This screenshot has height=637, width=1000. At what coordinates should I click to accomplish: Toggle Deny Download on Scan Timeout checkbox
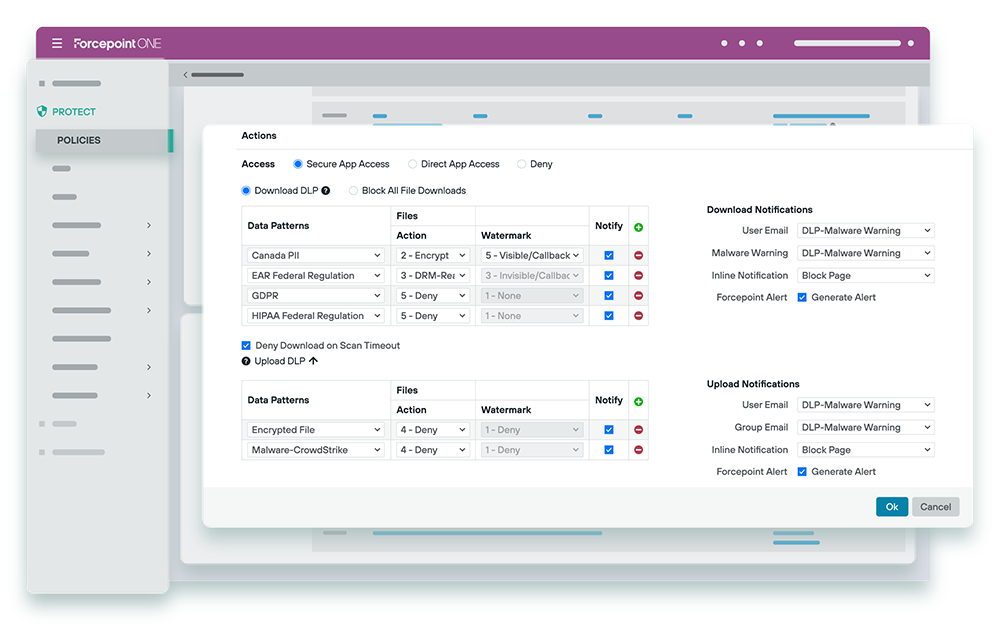pos(247,345)
